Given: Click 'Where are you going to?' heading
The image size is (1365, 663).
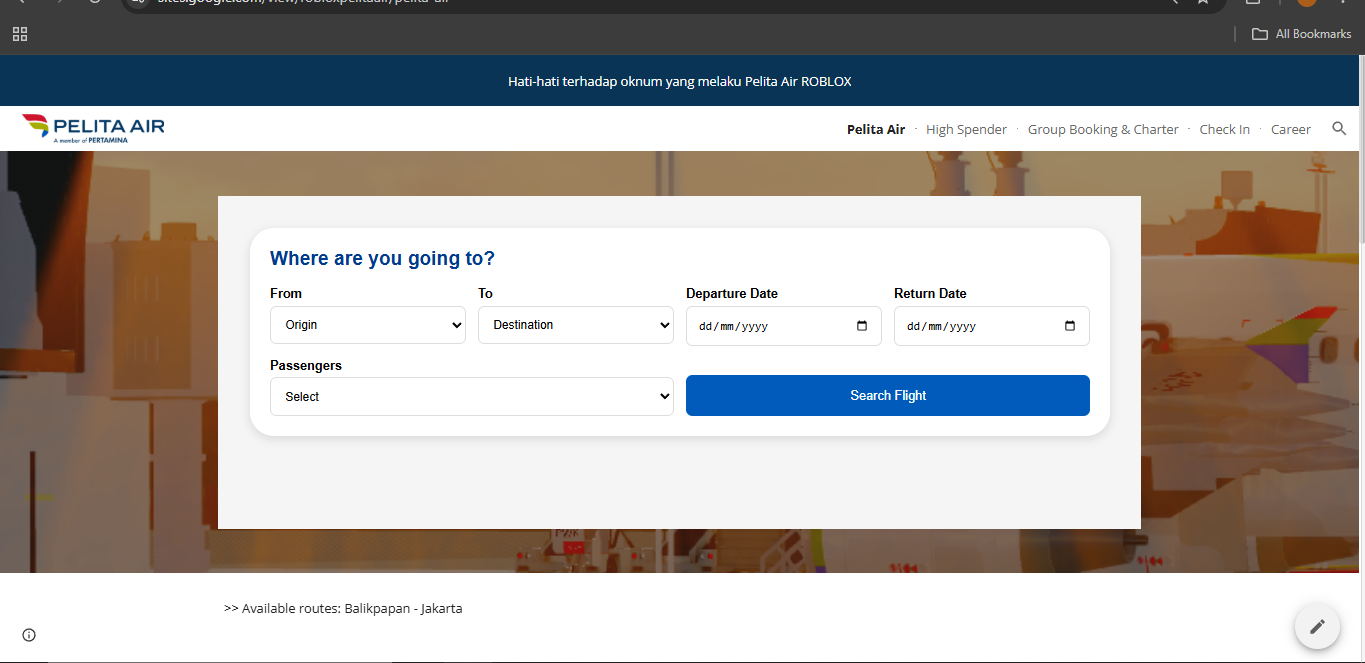Looking at the screenshot, I should (x=382, y=258).
